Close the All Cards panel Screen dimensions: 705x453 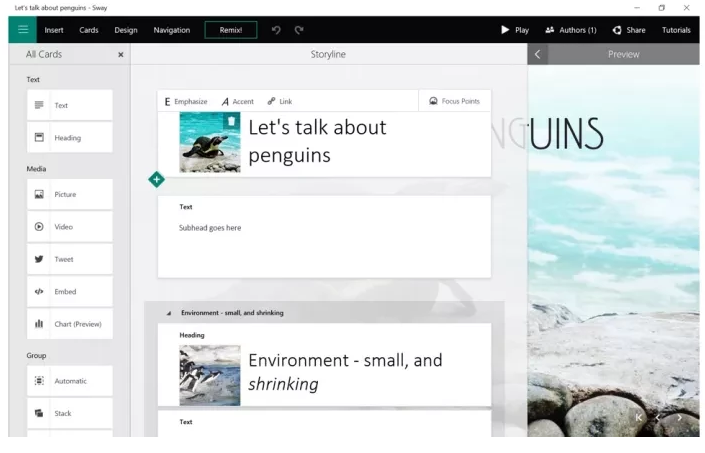point(121,54)
